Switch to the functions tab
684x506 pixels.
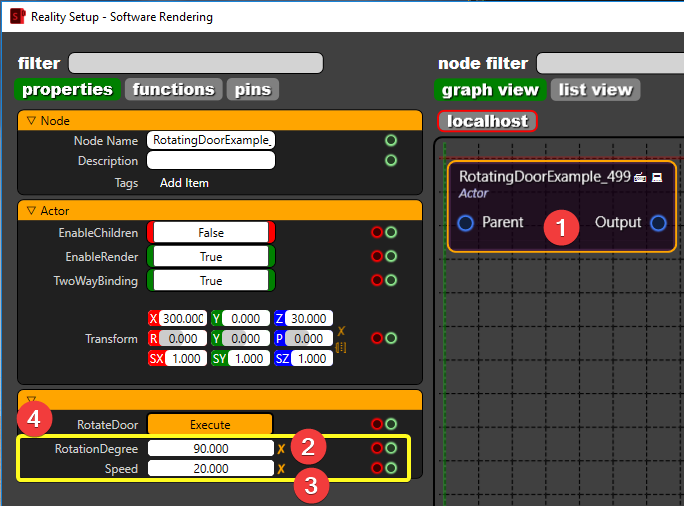(x=174, y=89)
